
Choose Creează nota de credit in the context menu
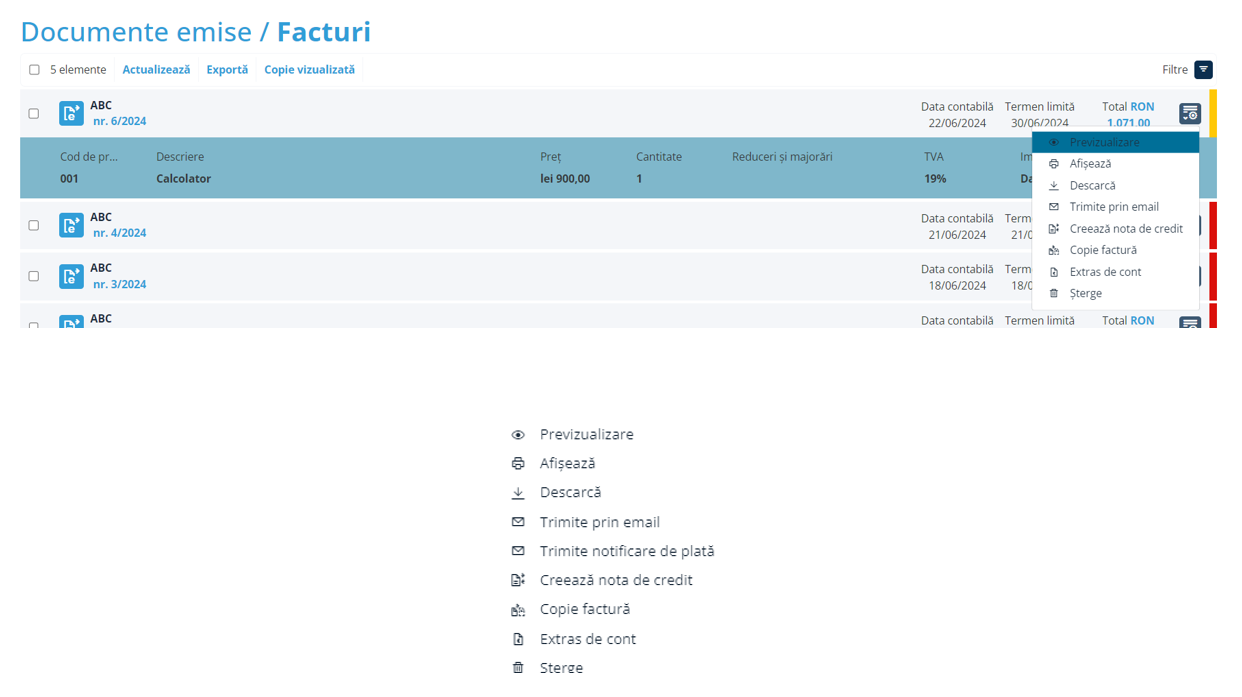point(1125,229)
